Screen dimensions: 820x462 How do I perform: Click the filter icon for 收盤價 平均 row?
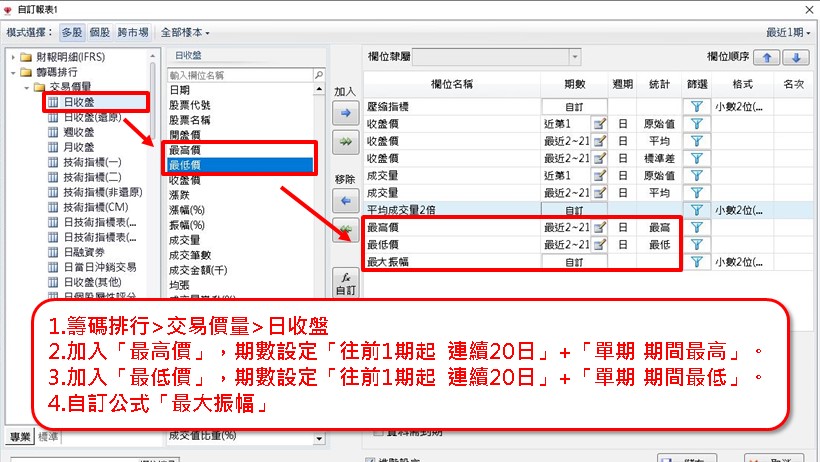pyautogui.click(x=697, y=141)
